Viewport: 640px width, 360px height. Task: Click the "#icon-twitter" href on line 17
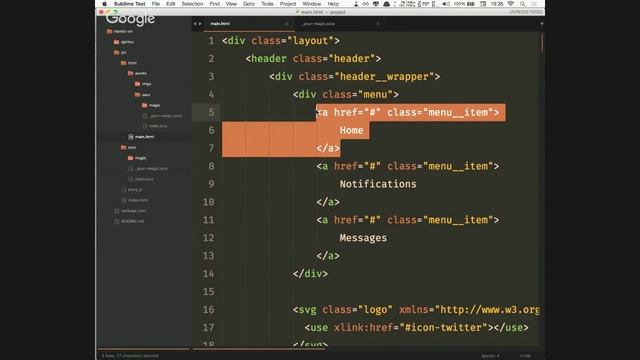pos(444,328)
